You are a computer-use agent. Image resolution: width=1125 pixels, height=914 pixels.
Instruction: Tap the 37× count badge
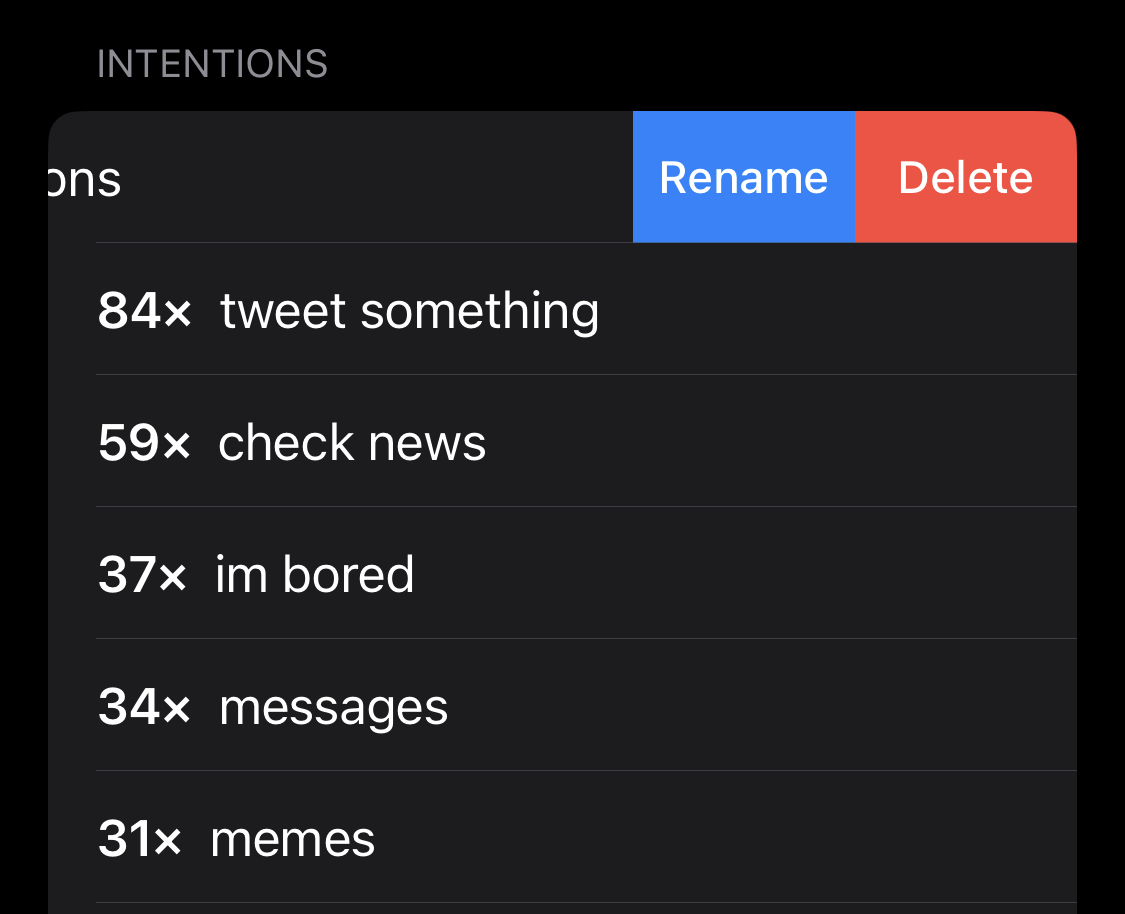coord(142,575)
